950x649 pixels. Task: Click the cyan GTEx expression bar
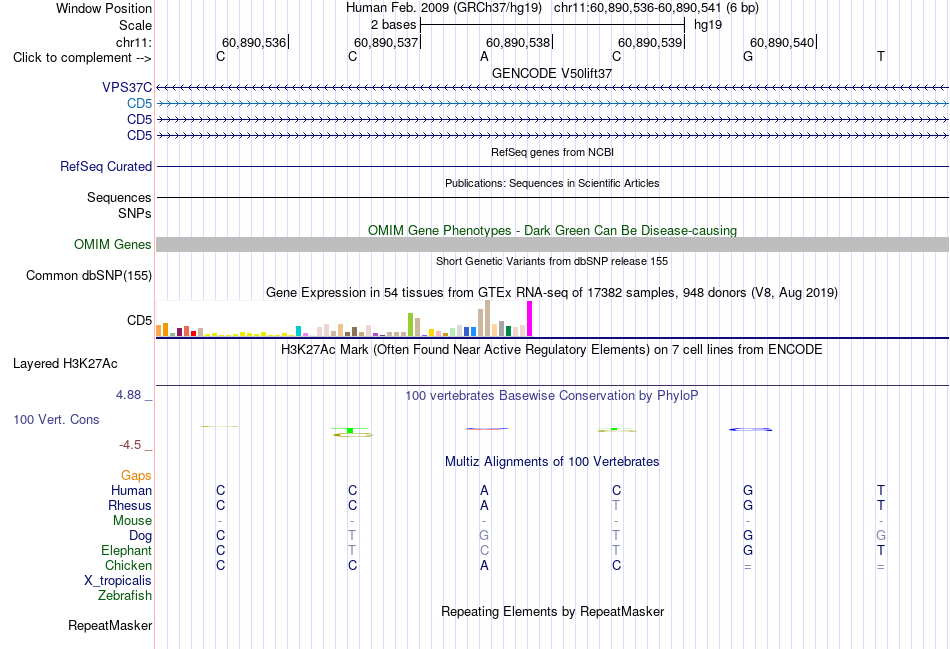click(x=299, y=331)
